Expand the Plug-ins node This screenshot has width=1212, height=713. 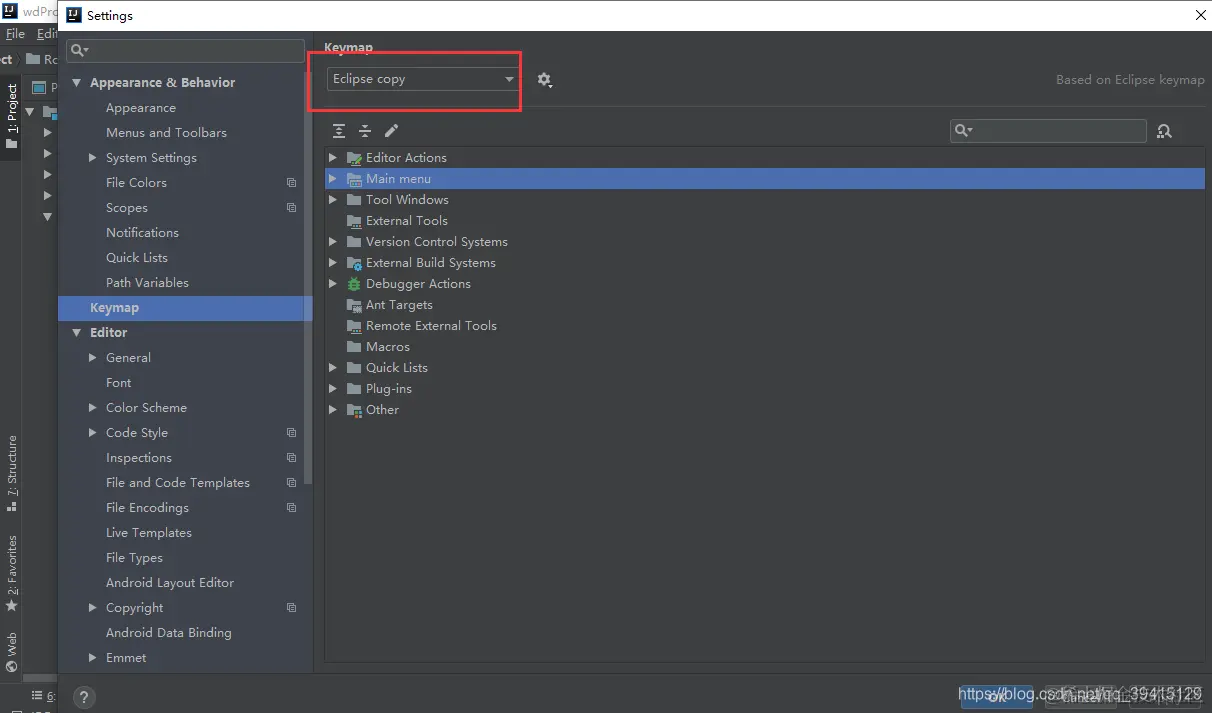pos(333,389)
